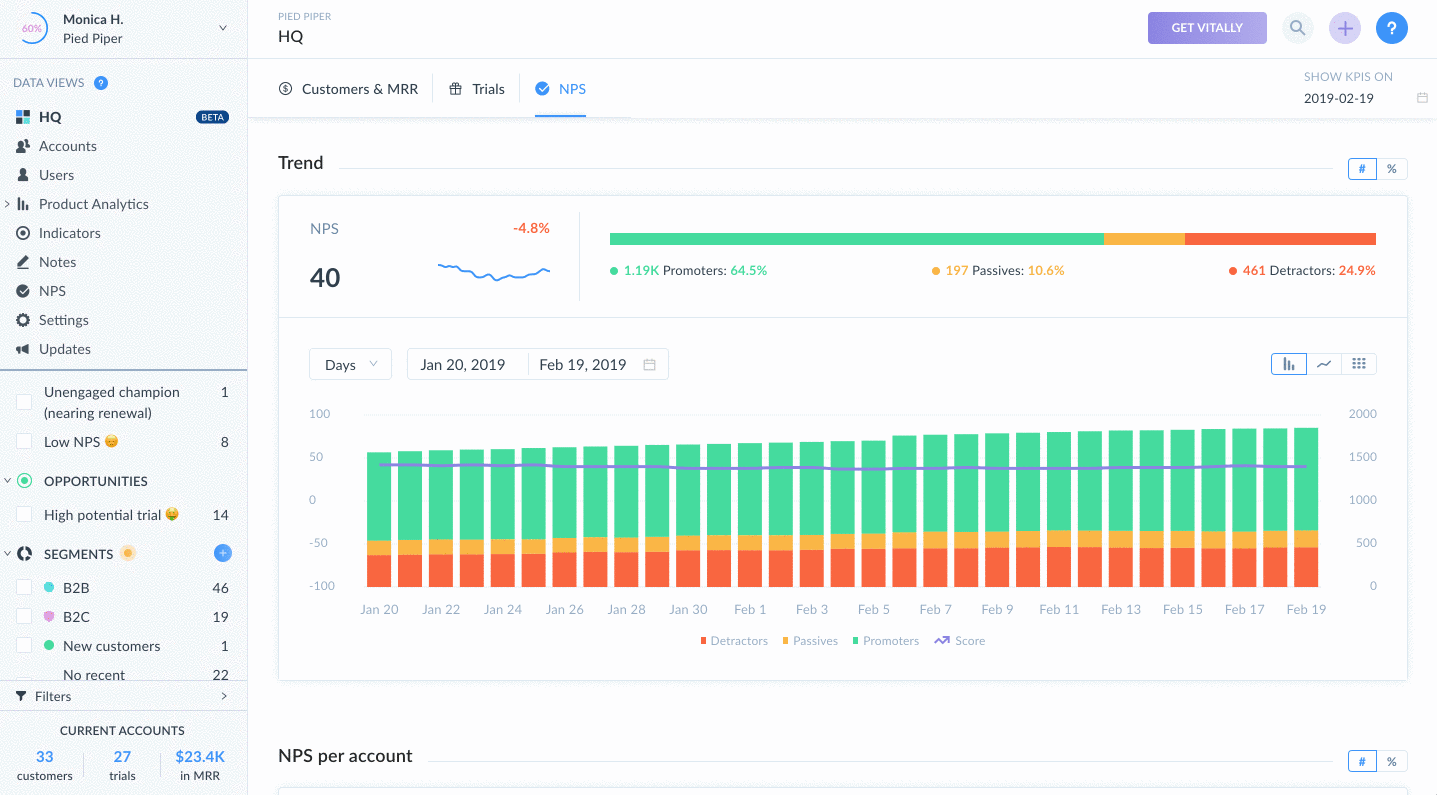Click the calendar icon beside Show KPIs date

pos(1422,98)
